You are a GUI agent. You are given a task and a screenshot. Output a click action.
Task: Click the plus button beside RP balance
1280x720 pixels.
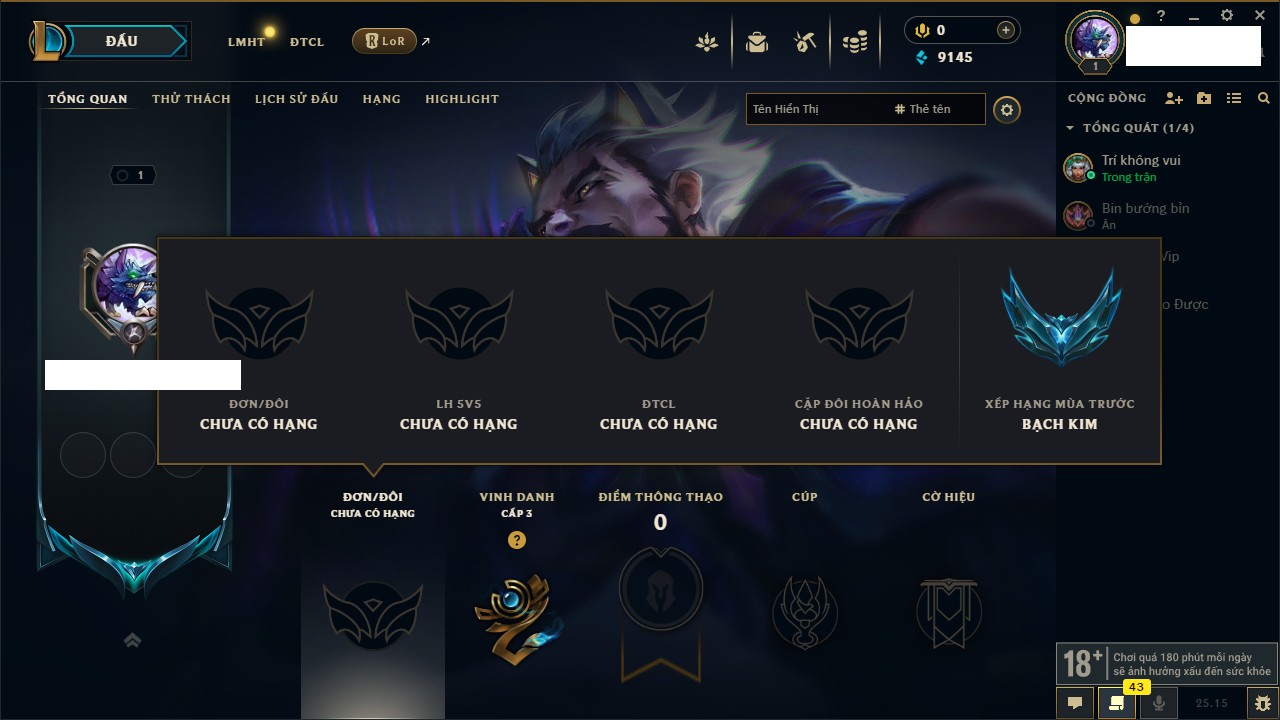point(1006,31)
